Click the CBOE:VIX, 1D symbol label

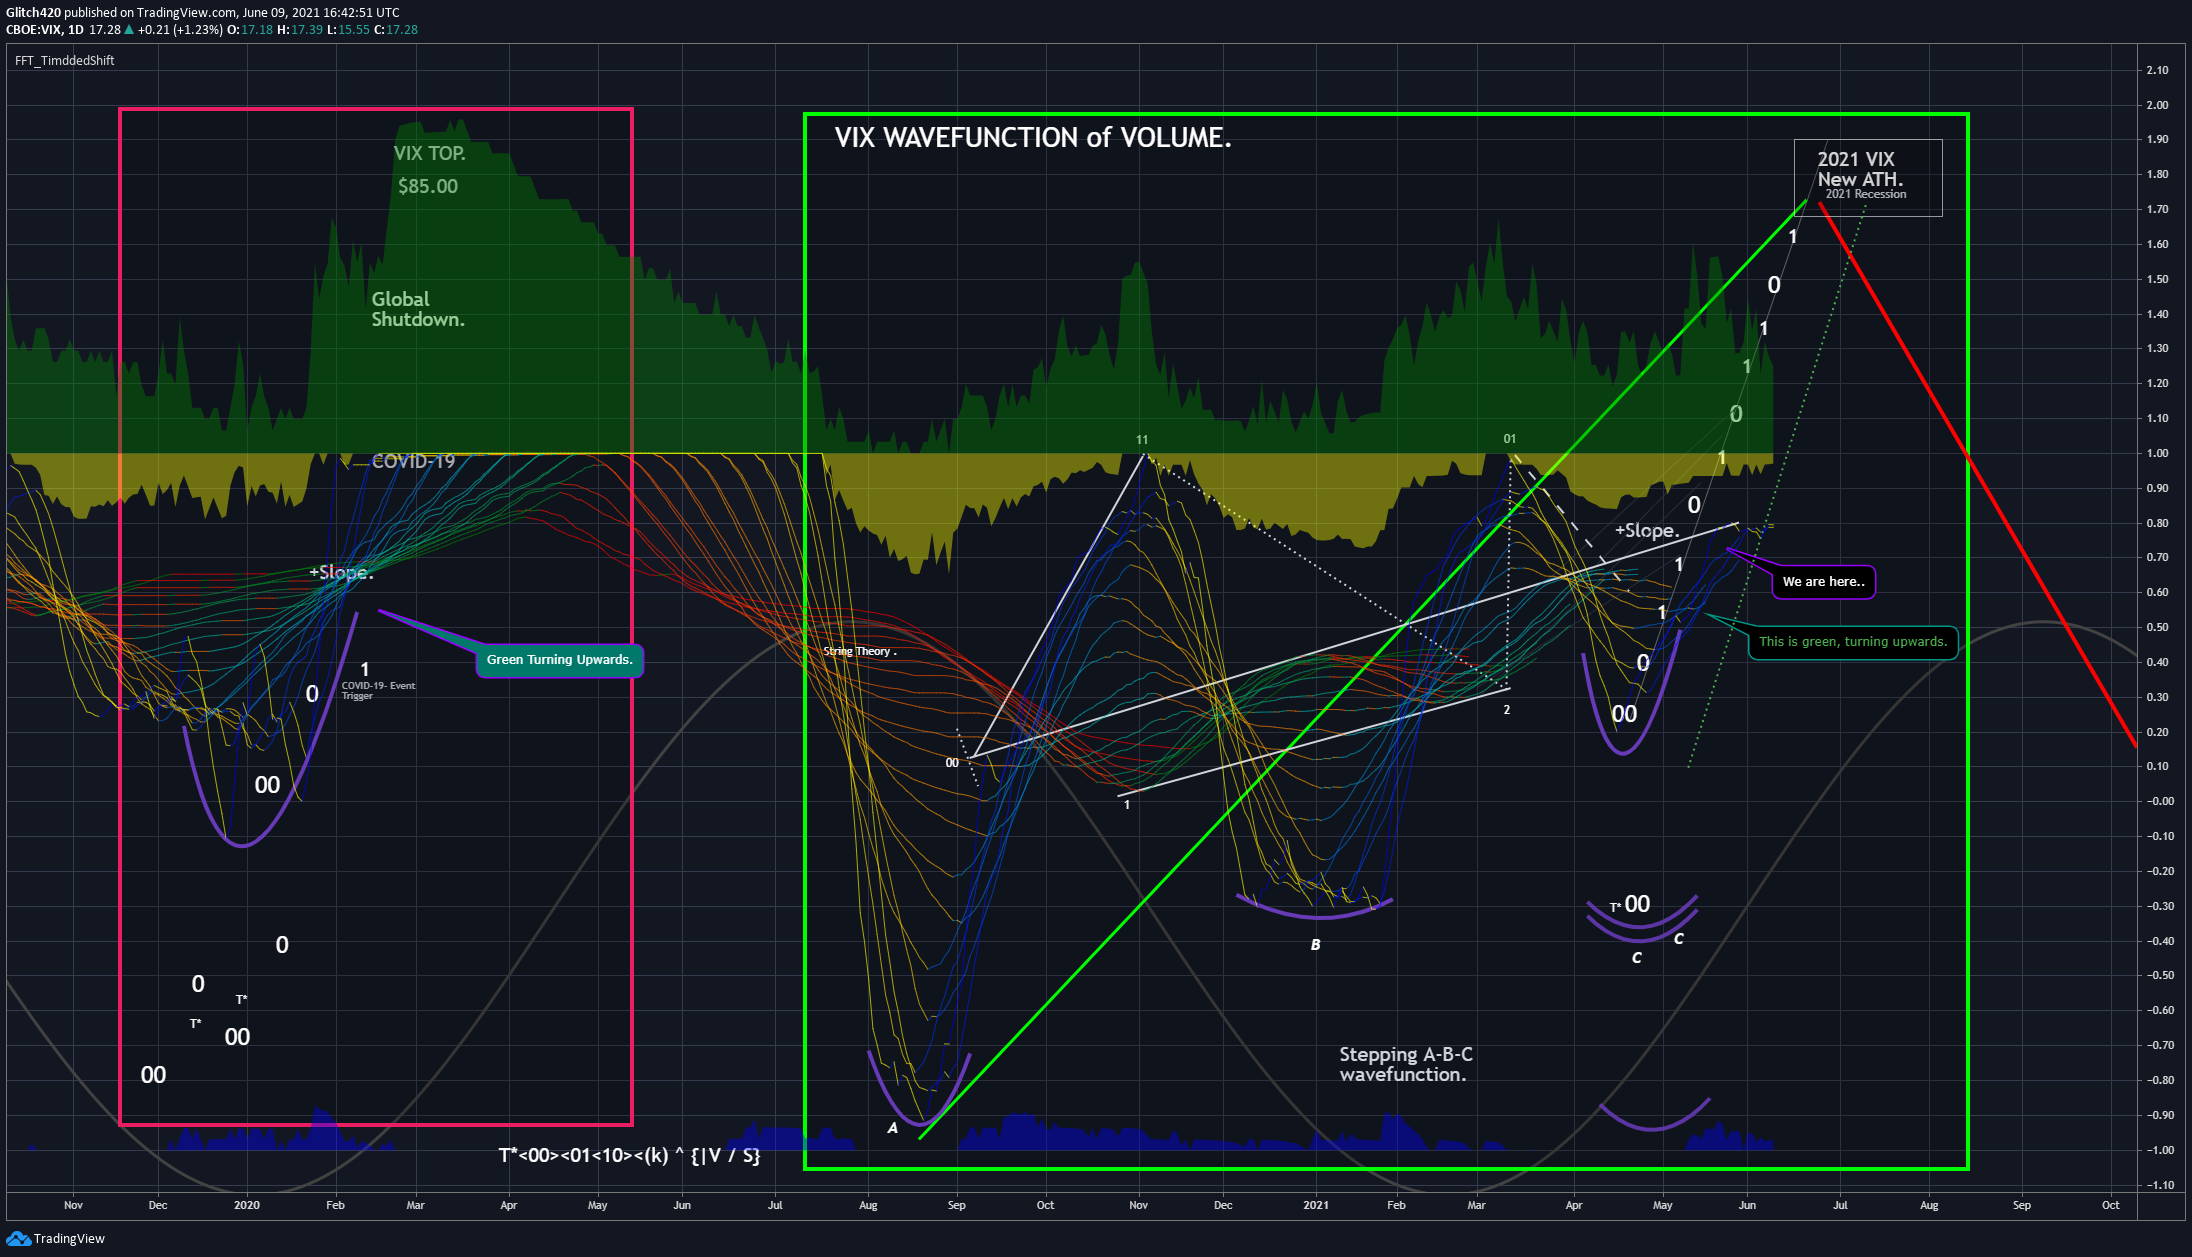pos(45,30)
